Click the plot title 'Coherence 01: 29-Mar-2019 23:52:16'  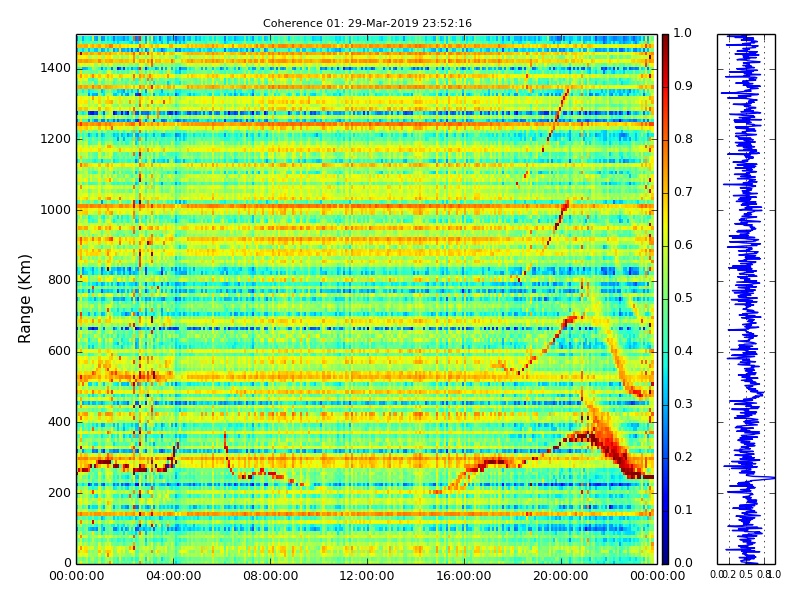coord(367,23)
